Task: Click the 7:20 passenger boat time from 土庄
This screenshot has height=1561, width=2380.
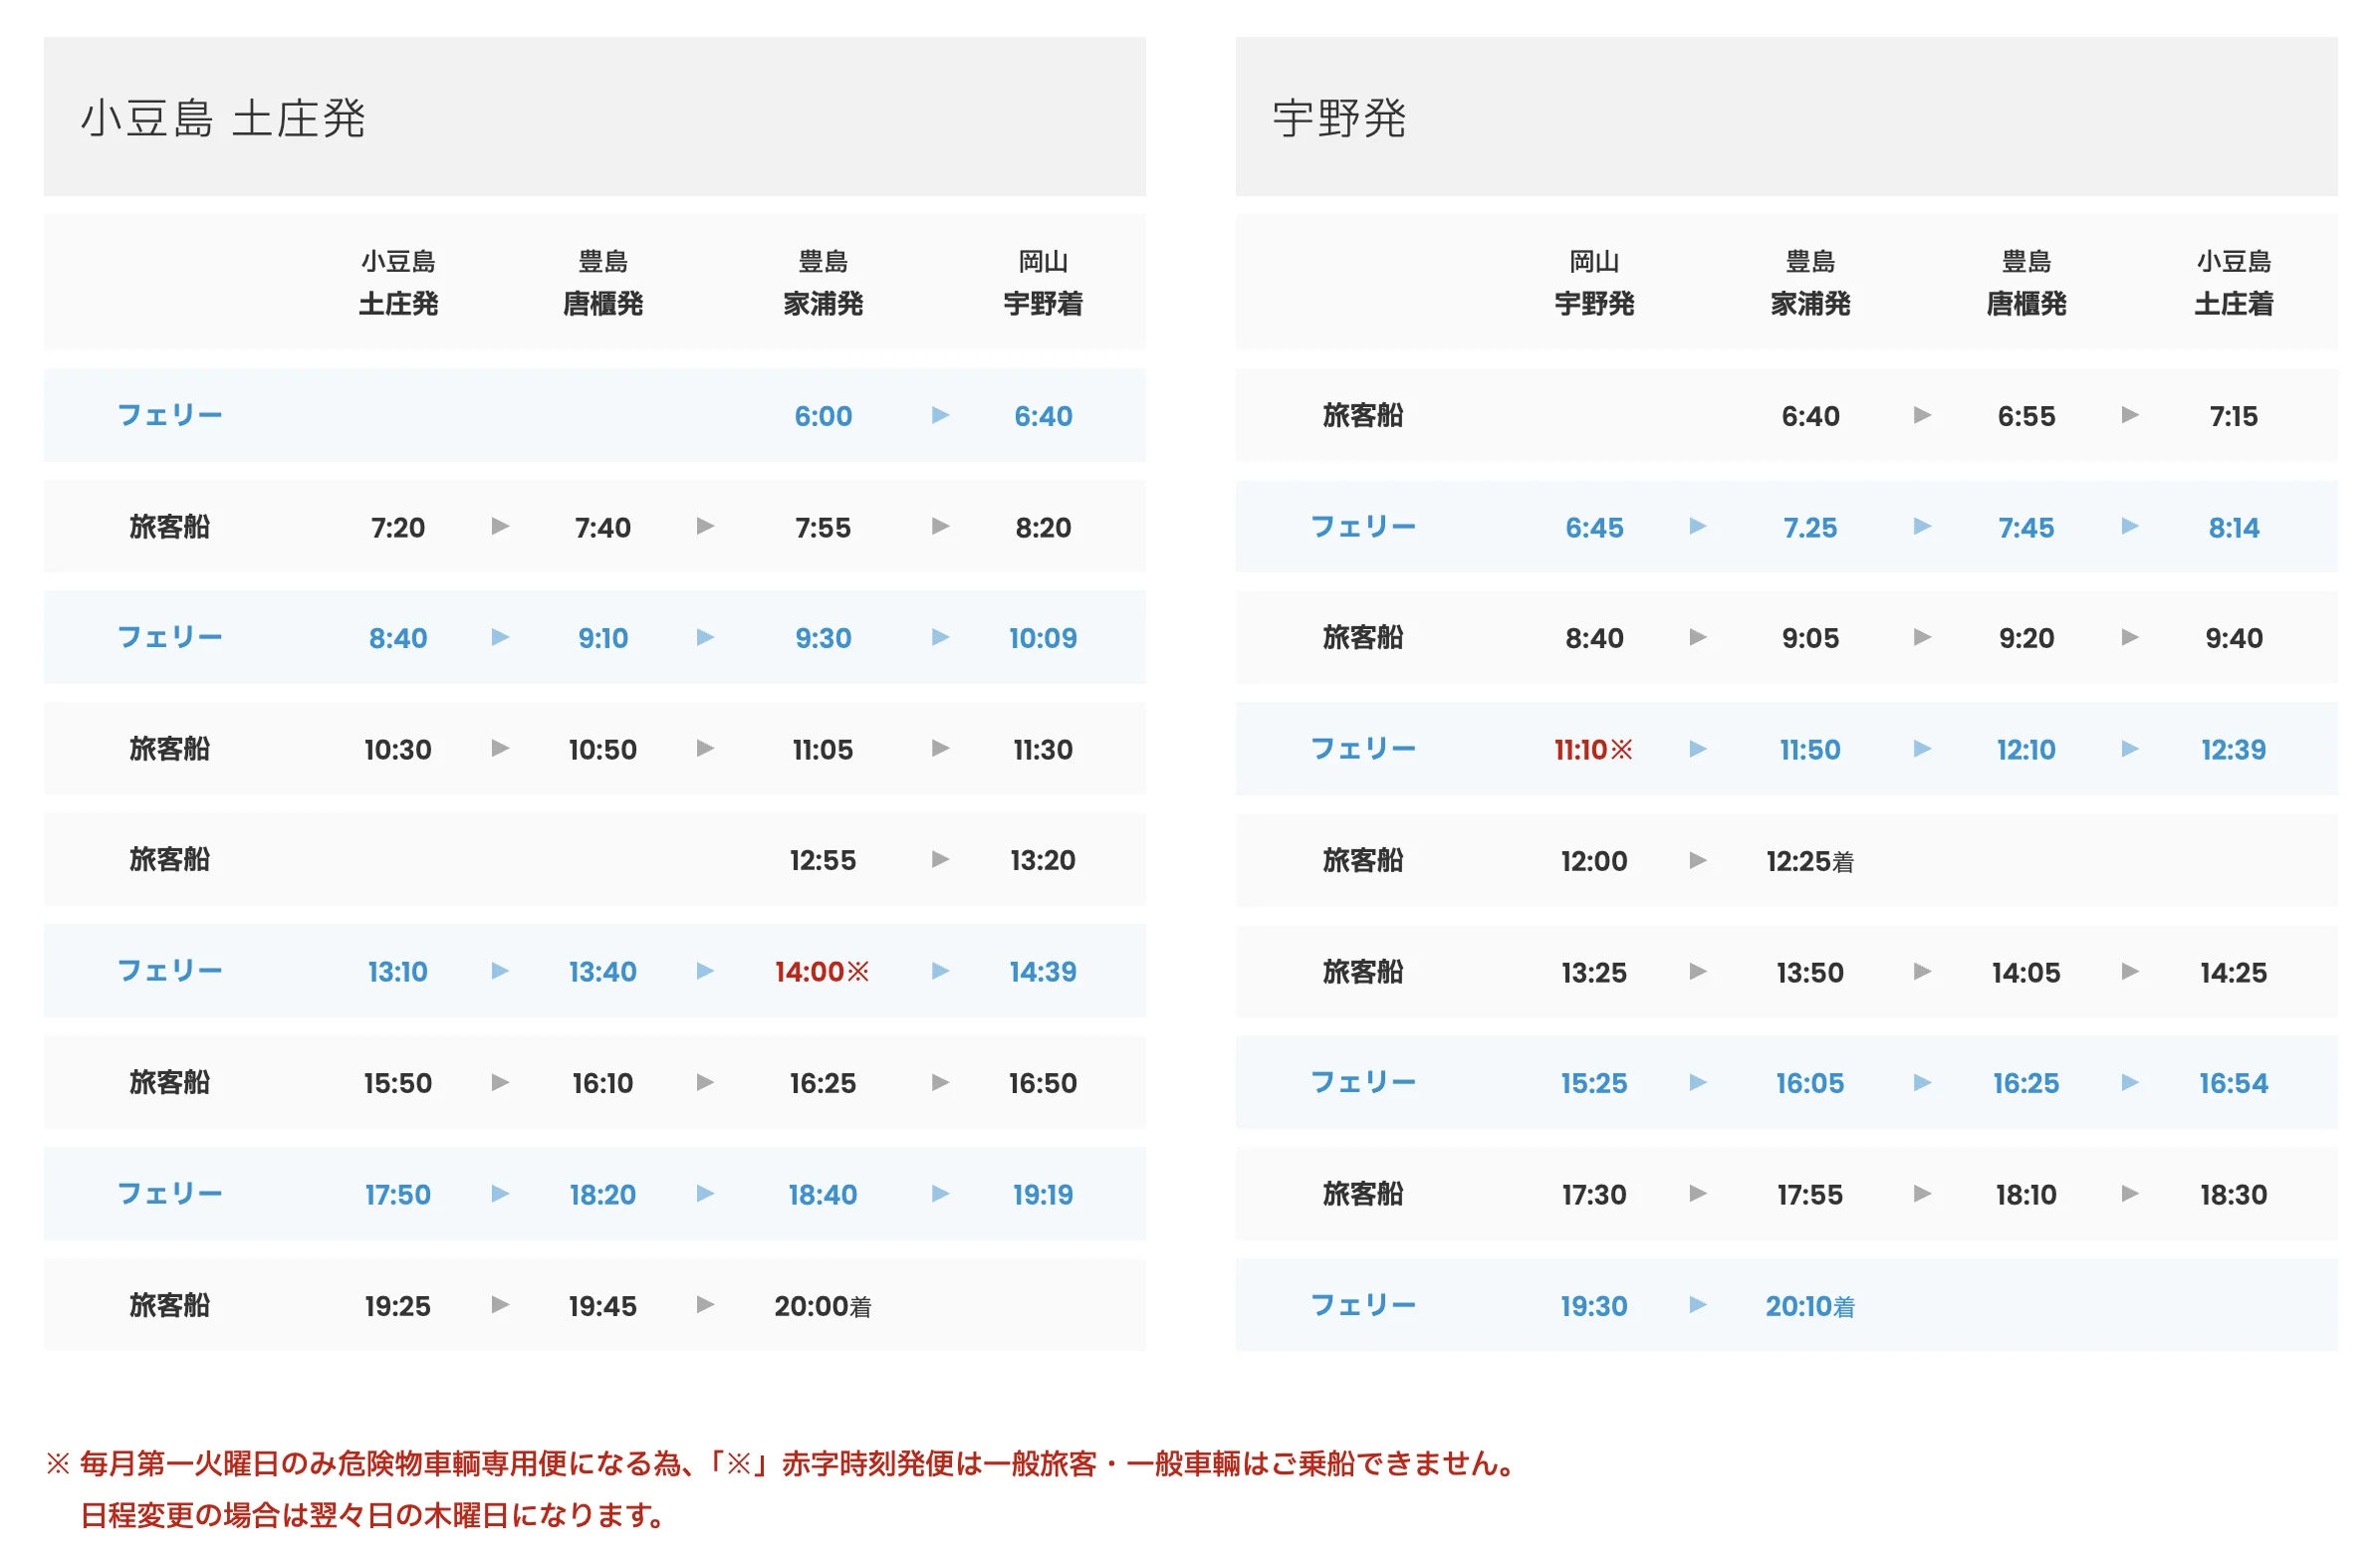Action: click(x=398, y=527)
